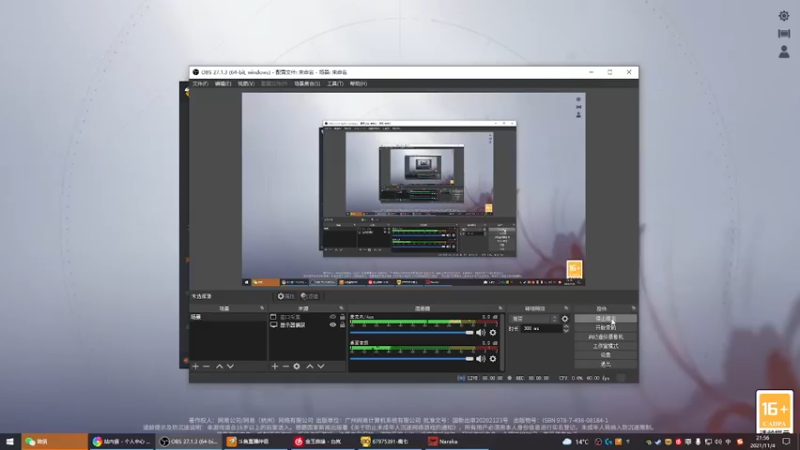Open the Edit menu in OBS
This screenshot has width=800, height=450.
[223, 84]
